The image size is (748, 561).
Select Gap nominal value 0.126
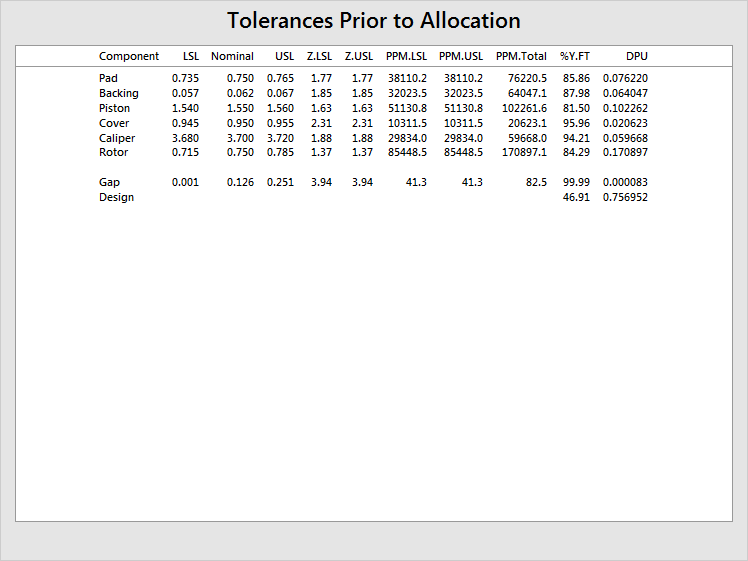[x=240, y=183]
